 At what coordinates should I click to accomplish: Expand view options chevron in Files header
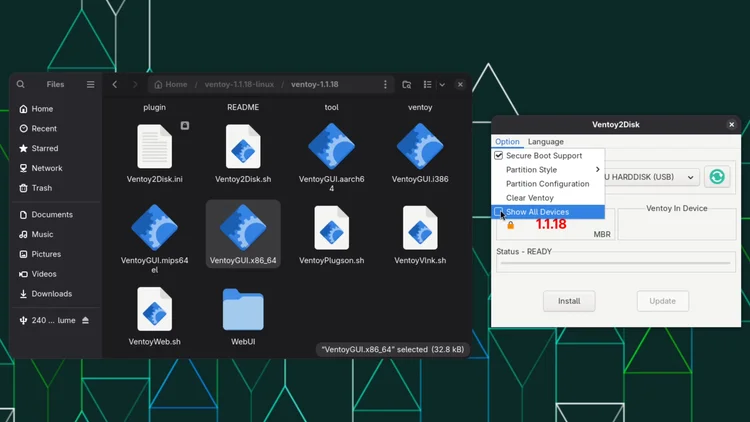point(442,85)
